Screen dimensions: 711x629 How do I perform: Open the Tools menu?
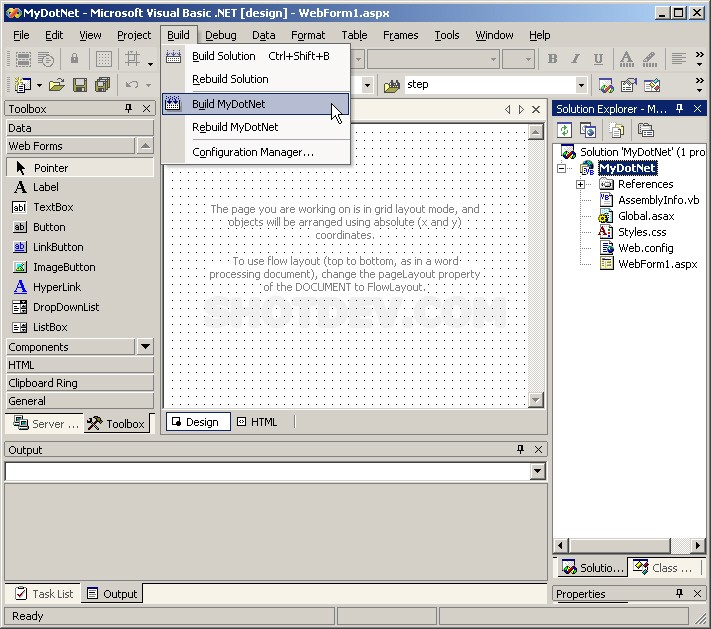(x=447, y=35)
